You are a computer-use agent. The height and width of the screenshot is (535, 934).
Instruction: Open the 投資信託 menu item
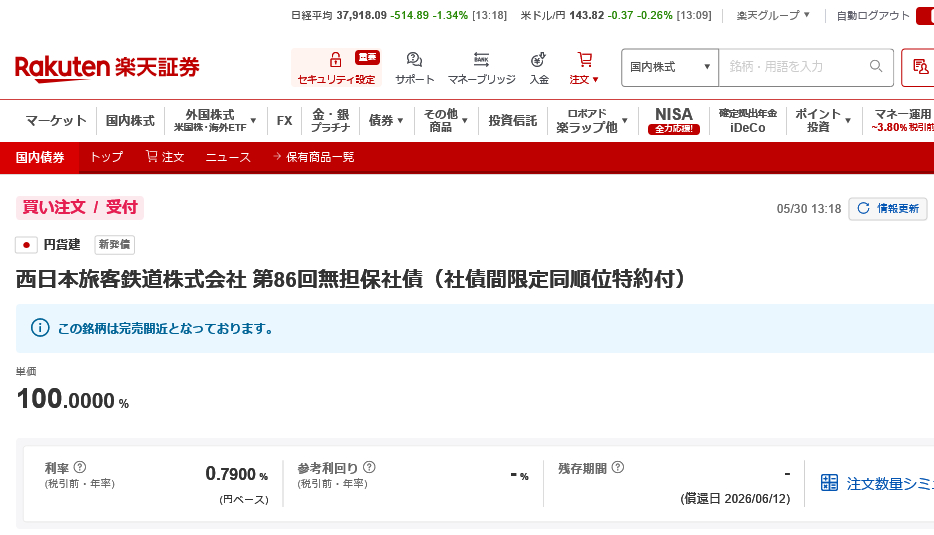pos(512,121)
